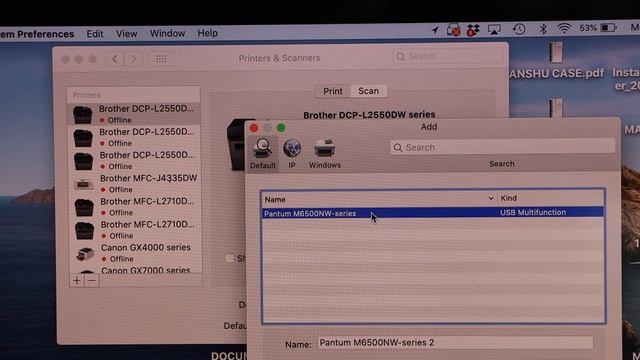Click the AirPlay display menu icon
The width and height of the screenshot is (640, 360).
pyautogui.click(x=494, y=29)
